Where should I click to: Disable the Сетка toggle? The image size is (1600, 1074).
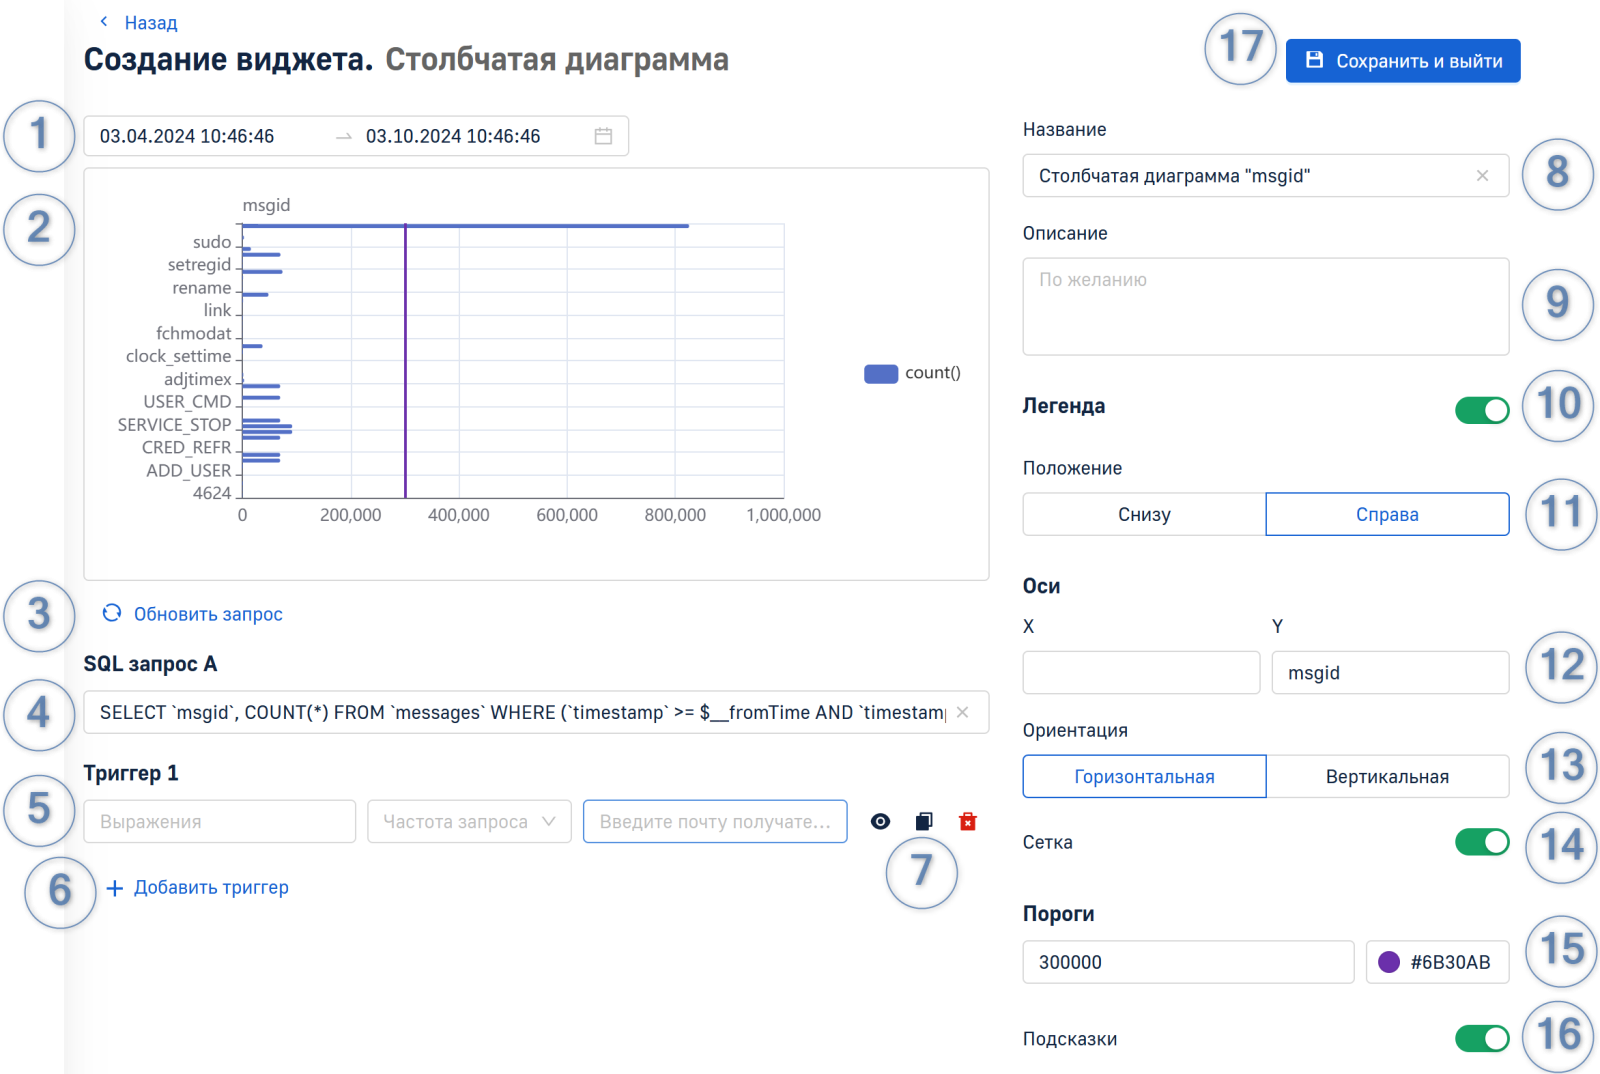tap(1481, 842)
